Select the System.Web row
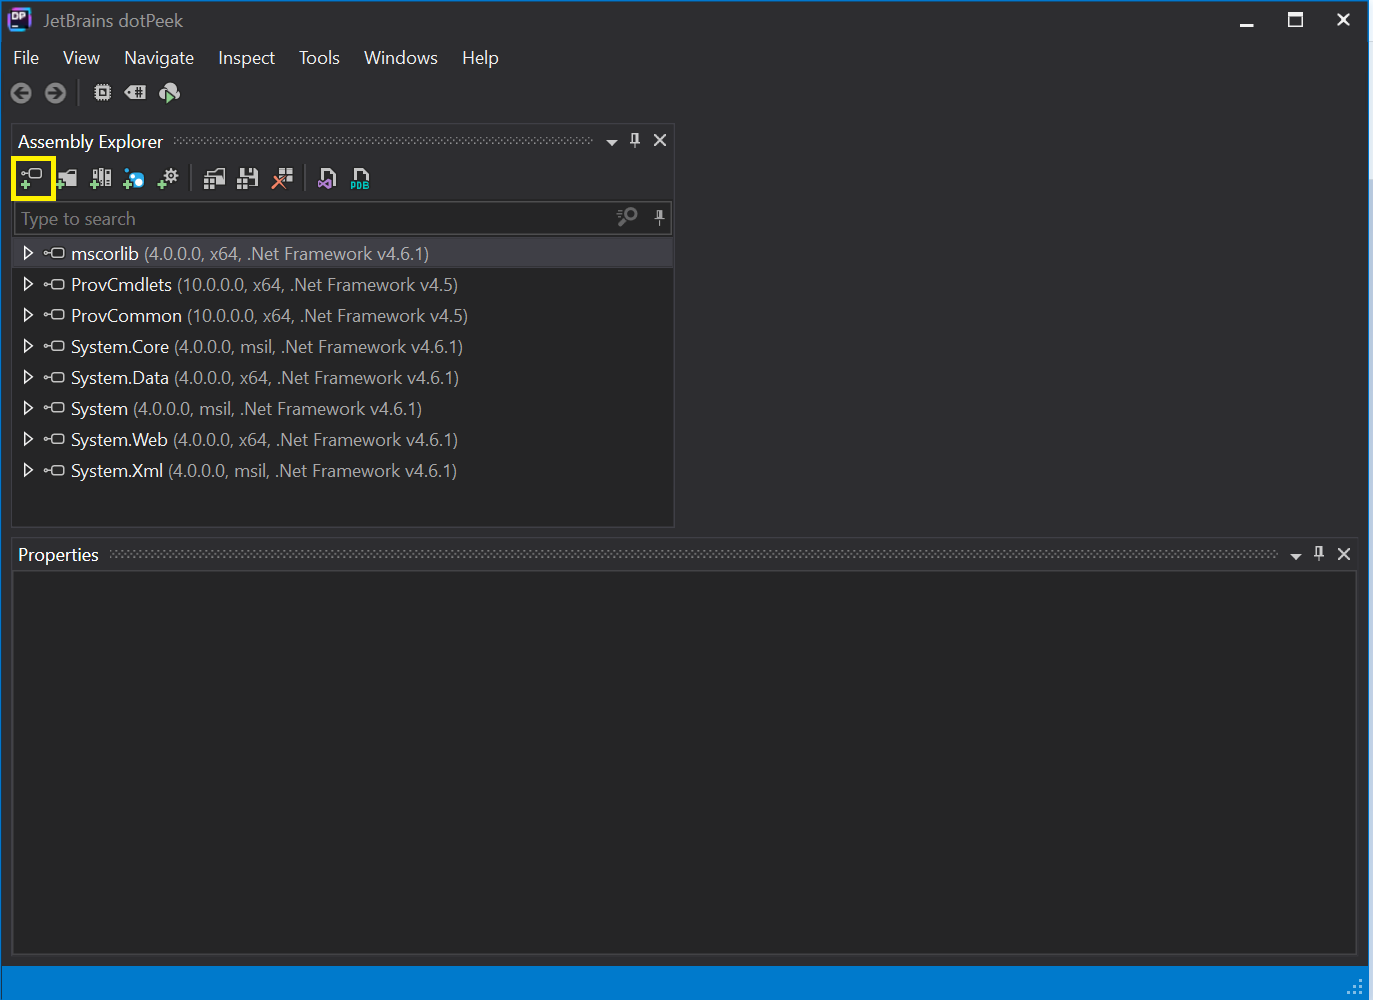 pyautogui.click(x=343, y=439)
